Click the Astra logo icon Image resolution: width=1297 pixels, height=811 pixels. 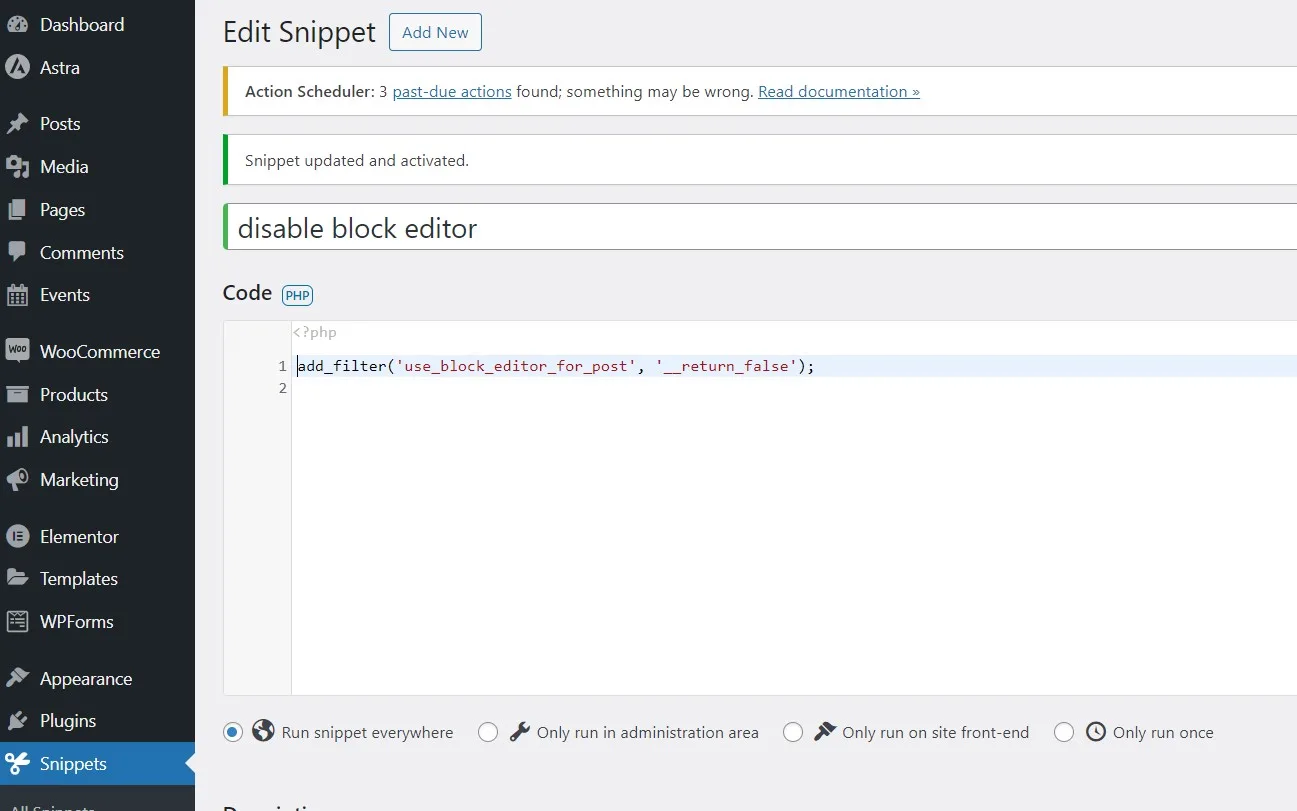pyautogui.click(x=17, y=67)
